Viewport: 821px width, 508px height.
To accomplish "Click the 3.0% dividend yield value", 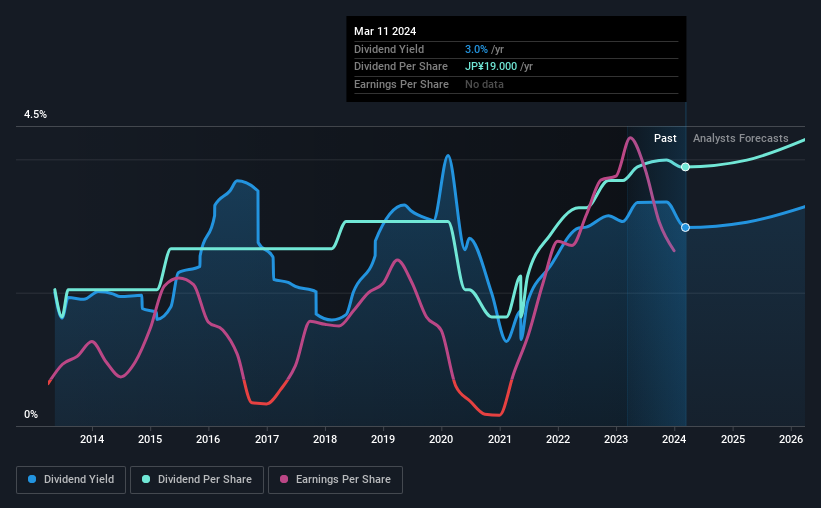I will tap(476, 49).
